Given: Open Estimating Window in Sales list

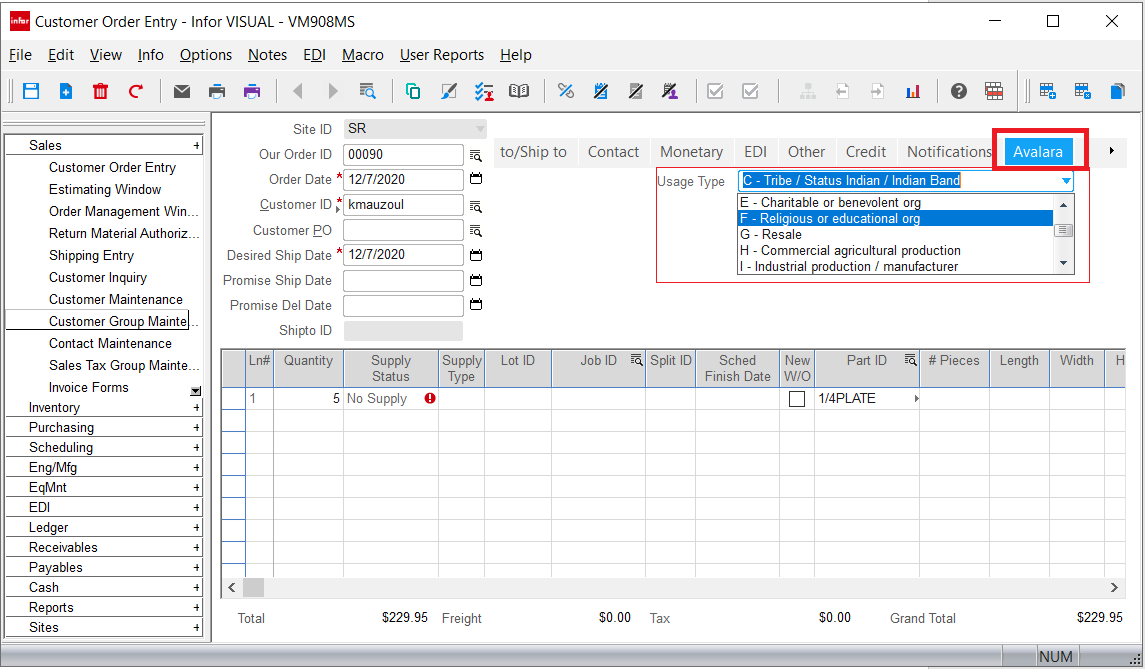Looking at the screenshot, I should point(104,189).
